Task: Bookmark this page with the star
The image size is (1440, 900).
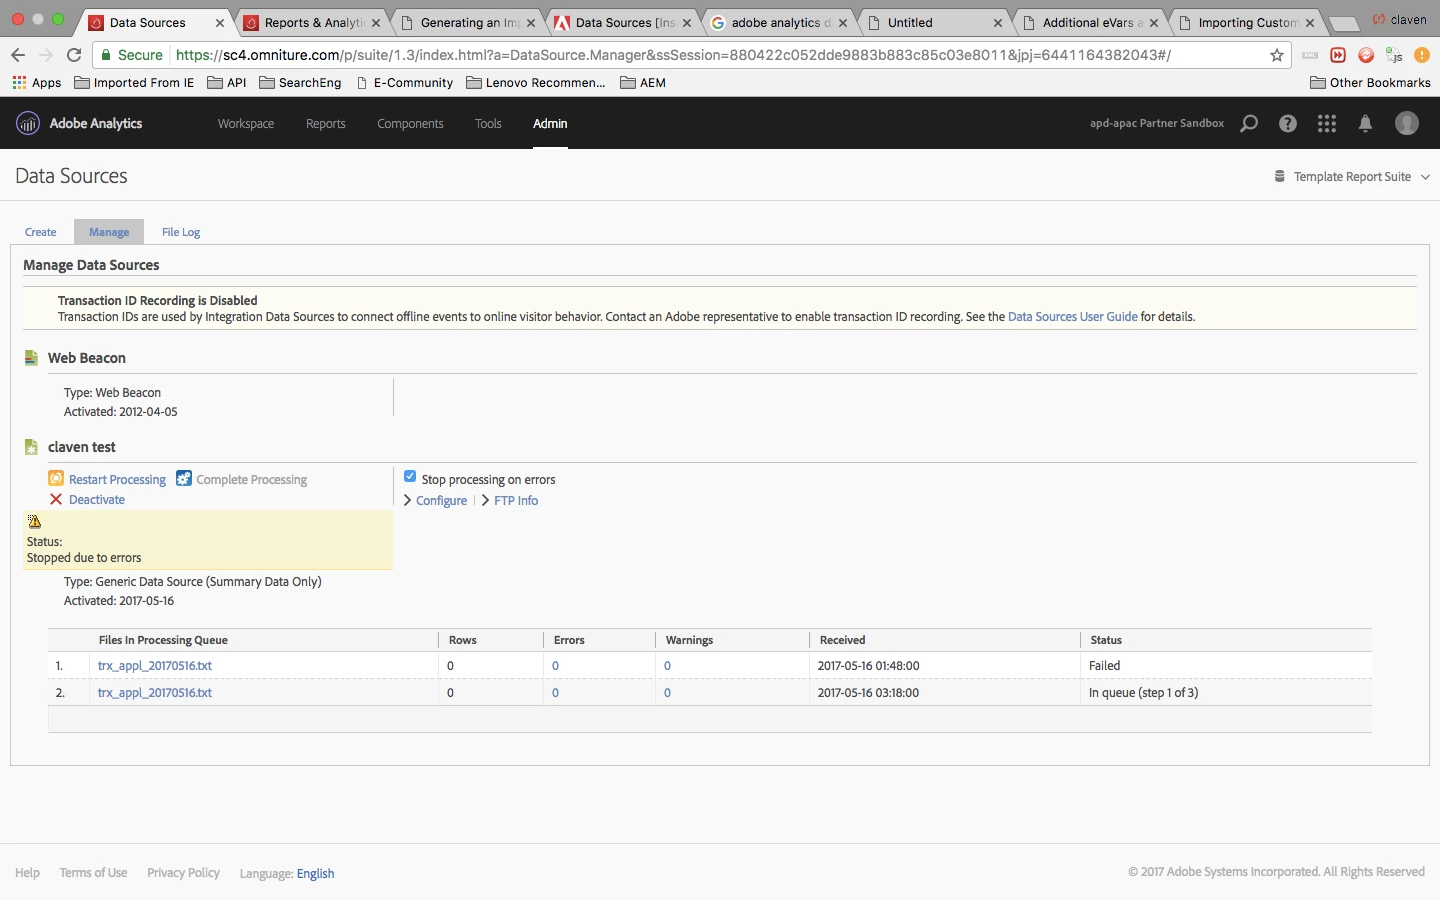Action: point(1276,55)
